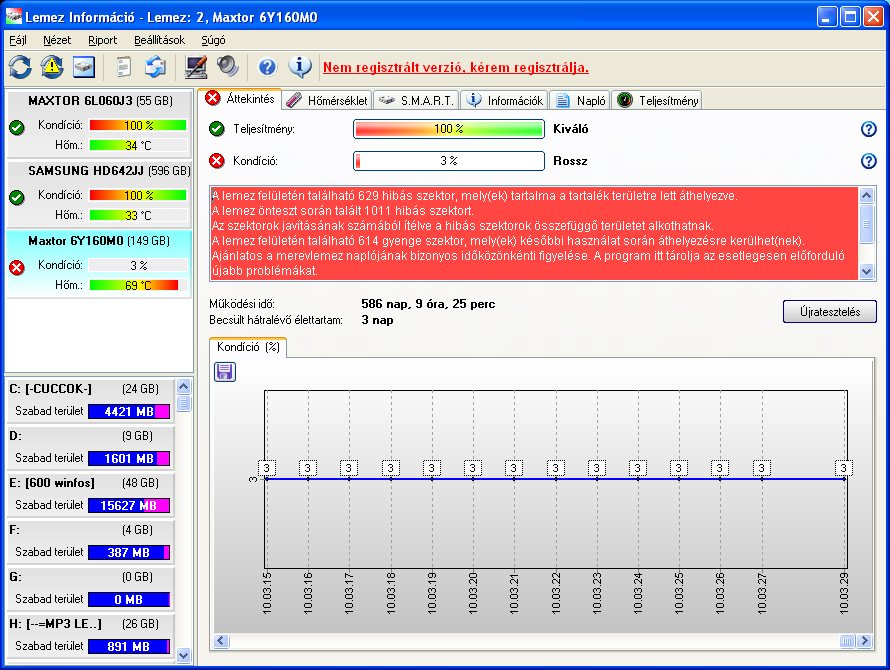
Task: Click the '3 nap' remaining lifetime value
Action: [x=377, y=320]
